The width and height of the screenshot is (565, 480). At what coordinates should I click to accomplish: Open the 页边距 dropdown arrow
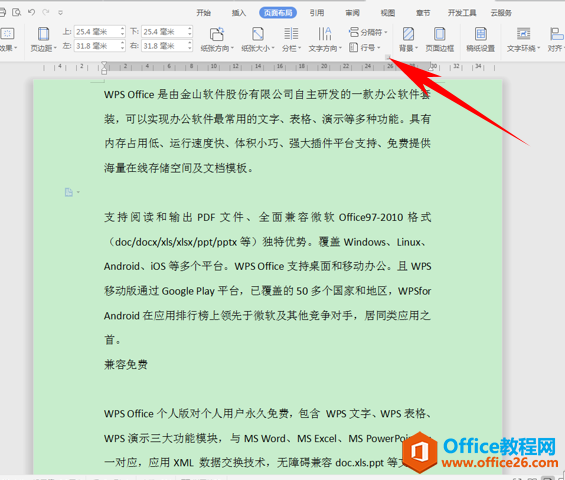(55, 48)
